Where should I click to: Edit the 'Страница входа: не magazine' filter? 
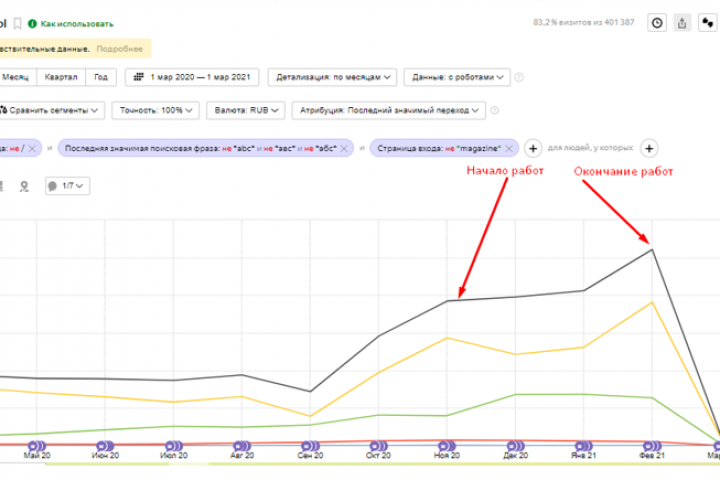pos(439,148)
